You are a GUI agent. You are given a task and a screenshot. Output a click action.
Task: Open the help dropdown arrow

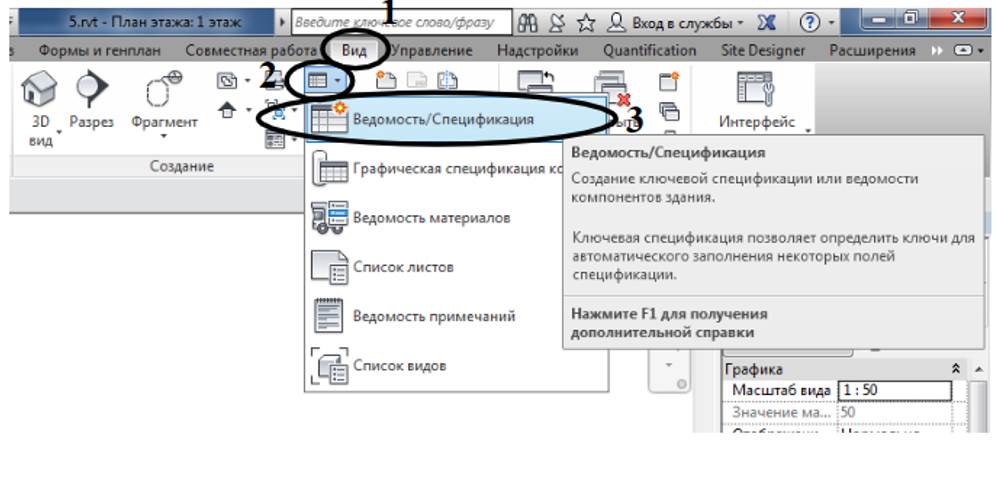click(831, 24)
